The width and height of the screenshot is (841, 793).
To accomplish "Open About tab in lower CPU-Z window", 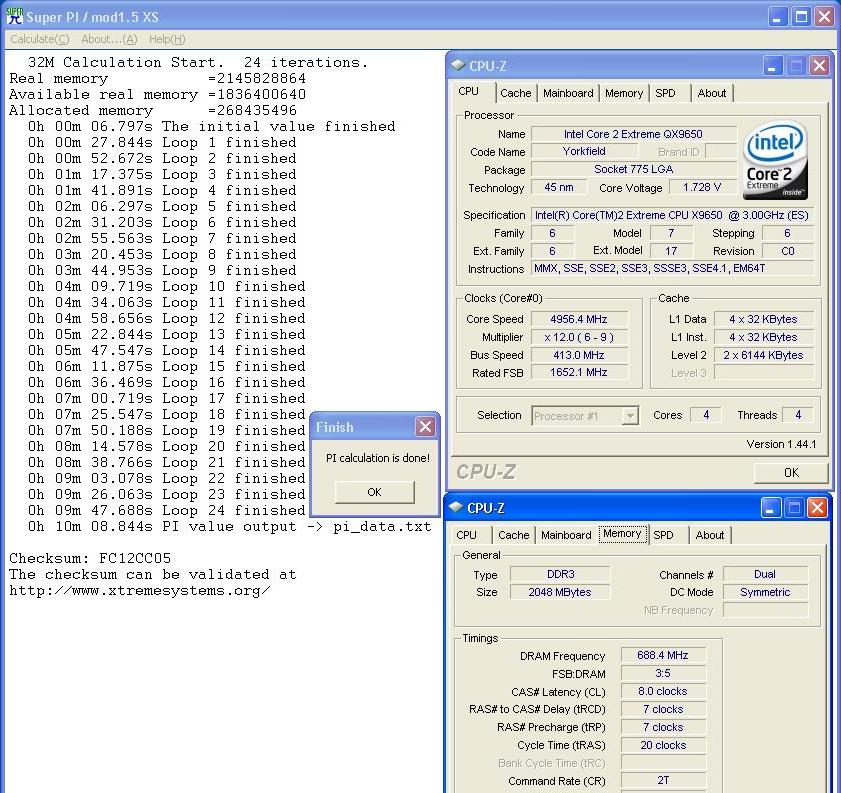I will click(710, 535).
